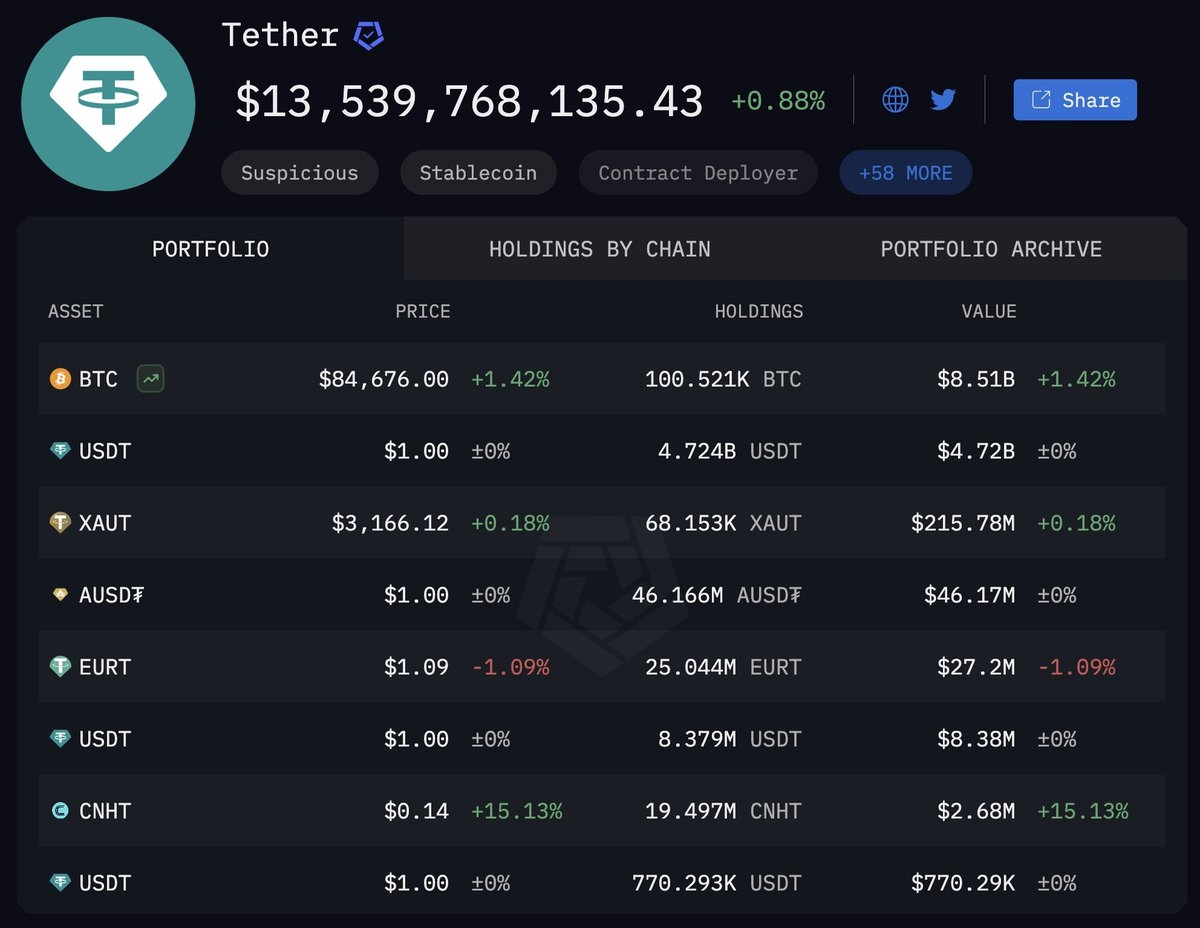Viewport: 1200px width, 928px height.
Task: Sort by the Holdings column header
Action: [x=758, y=311]
